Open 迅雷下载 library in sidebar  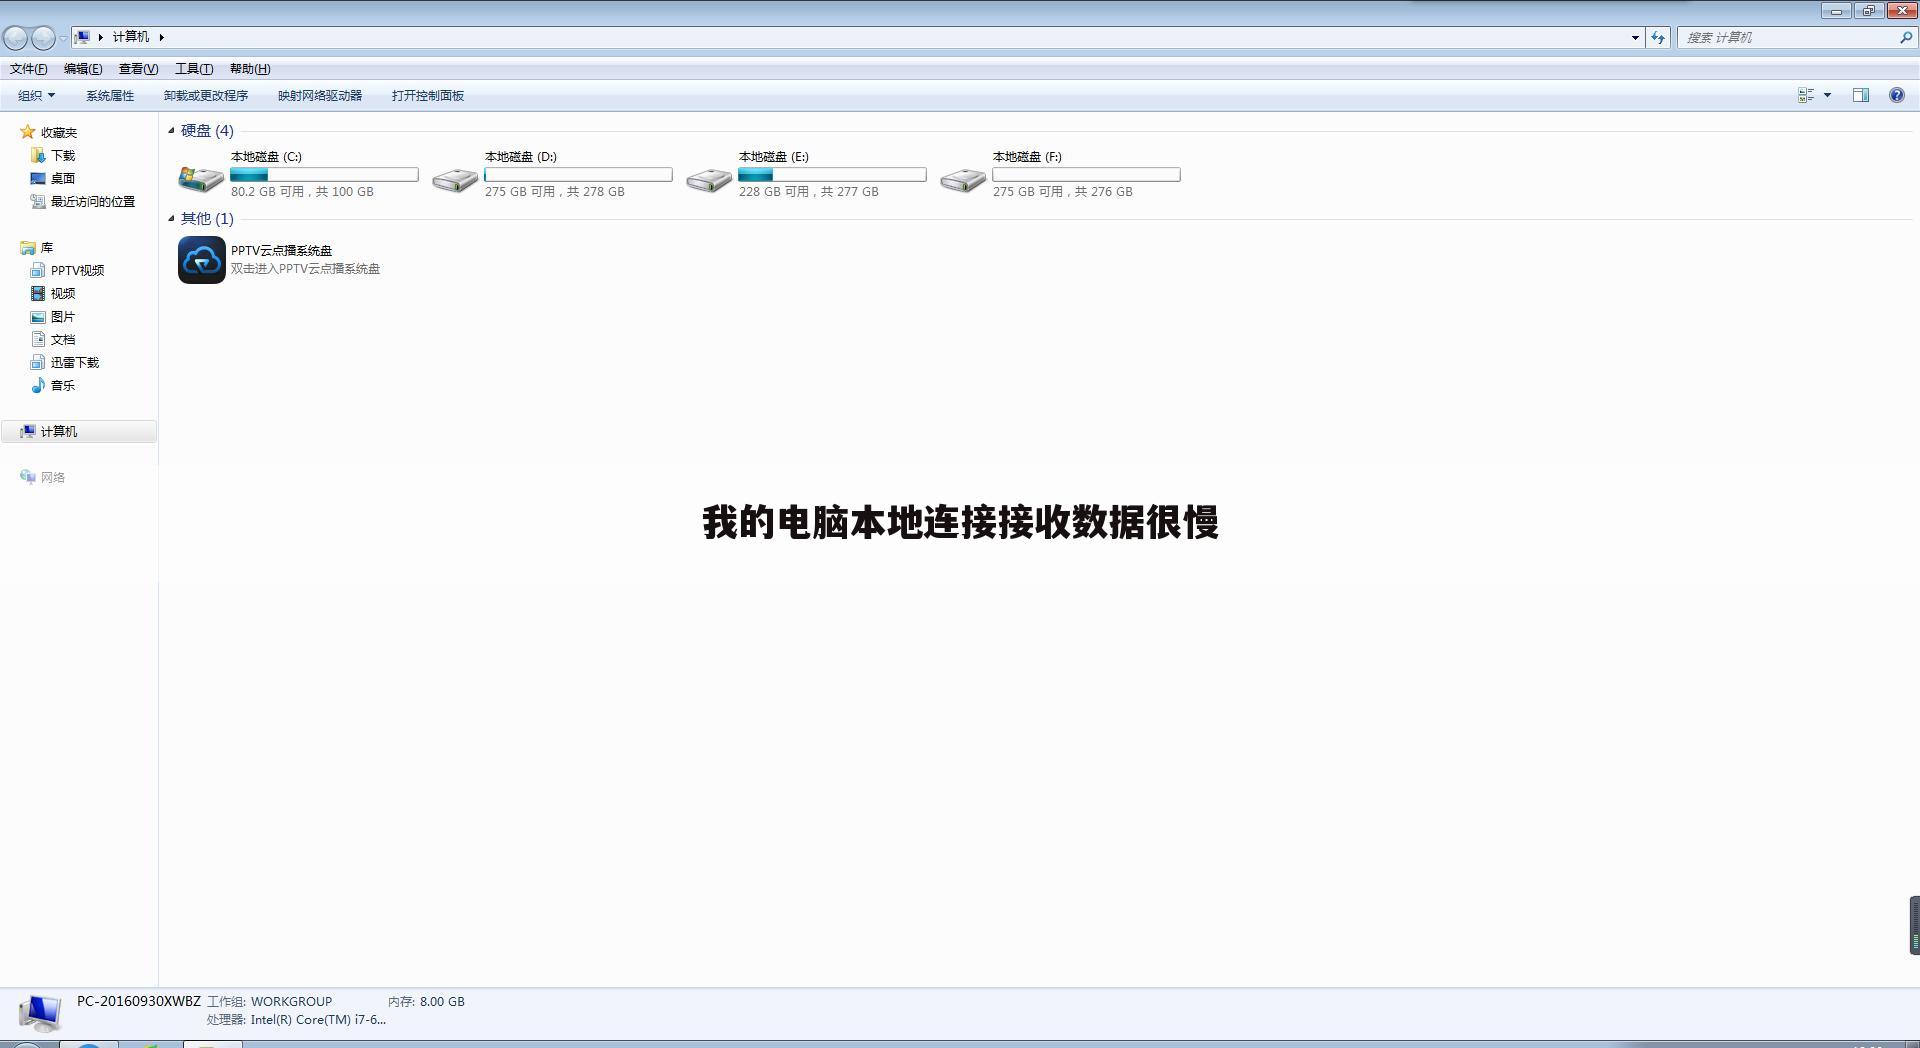pyautogui.click(x=64, y=362)
